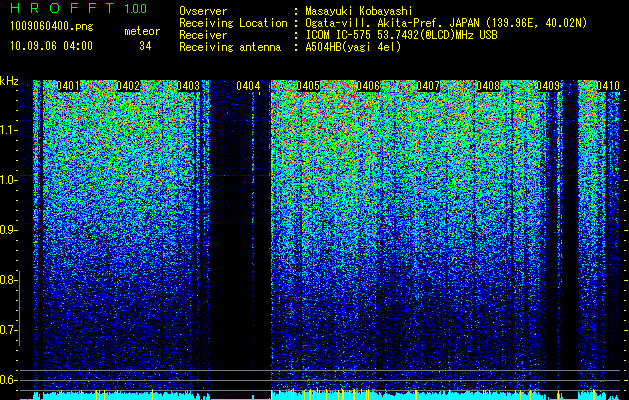Click the 0406 time marker
Screen dimensions: 629x400
coord(368,86)
